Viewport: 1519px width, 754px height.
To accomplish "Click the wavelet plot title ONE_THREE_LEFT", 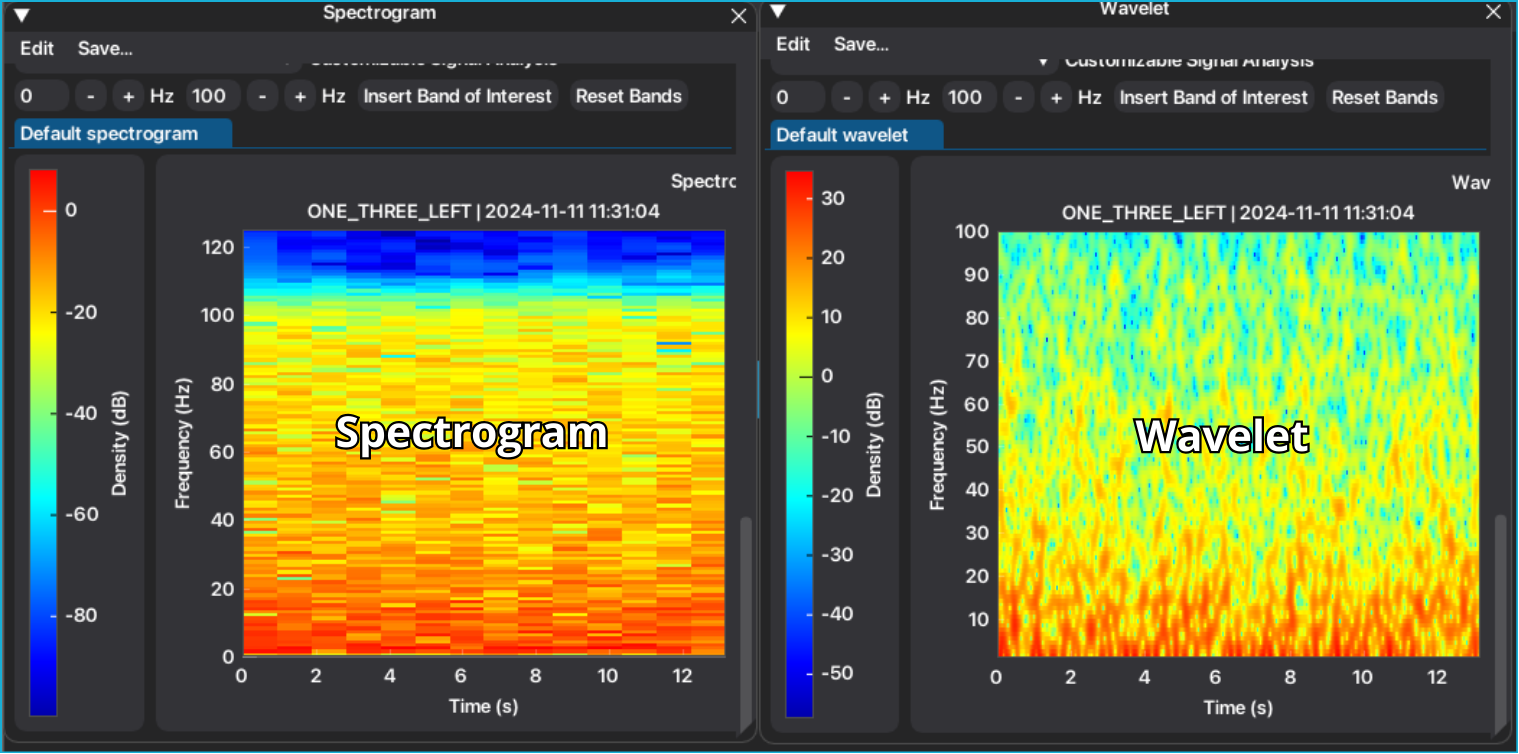I will [x=1238, y=213].
